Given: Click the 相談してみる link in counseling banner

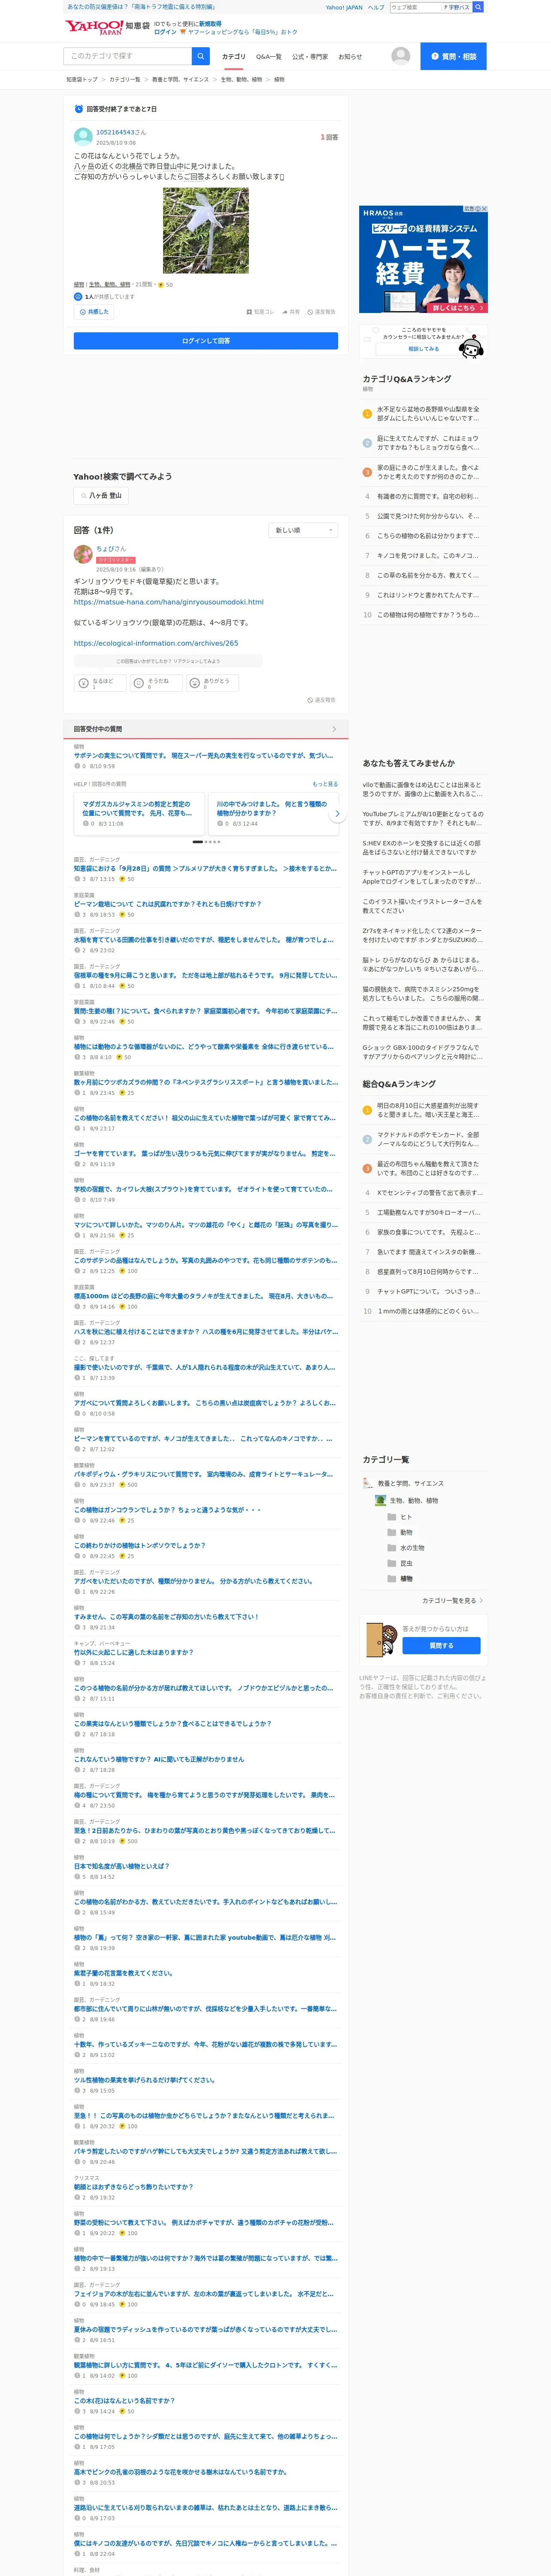Looking at the screenshot, I should [423, 349].
